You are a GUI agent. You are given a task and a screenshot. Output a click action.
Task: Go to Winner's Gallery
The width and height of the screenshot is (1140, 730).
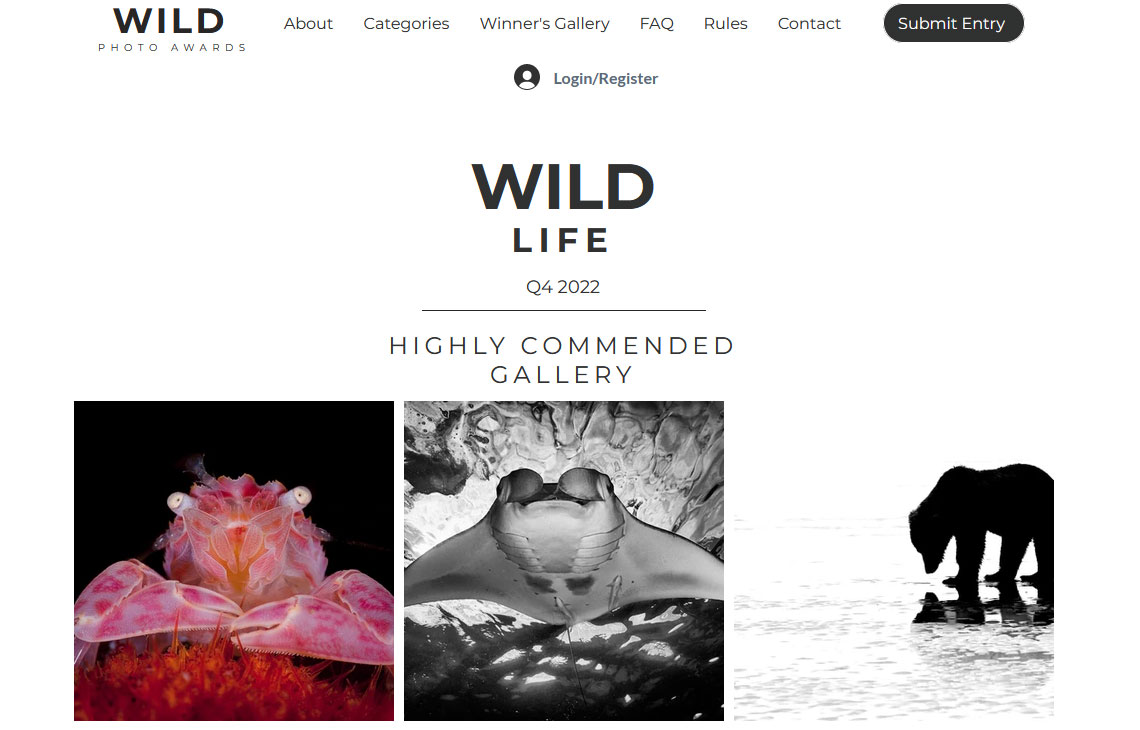(x=545, y=23)
